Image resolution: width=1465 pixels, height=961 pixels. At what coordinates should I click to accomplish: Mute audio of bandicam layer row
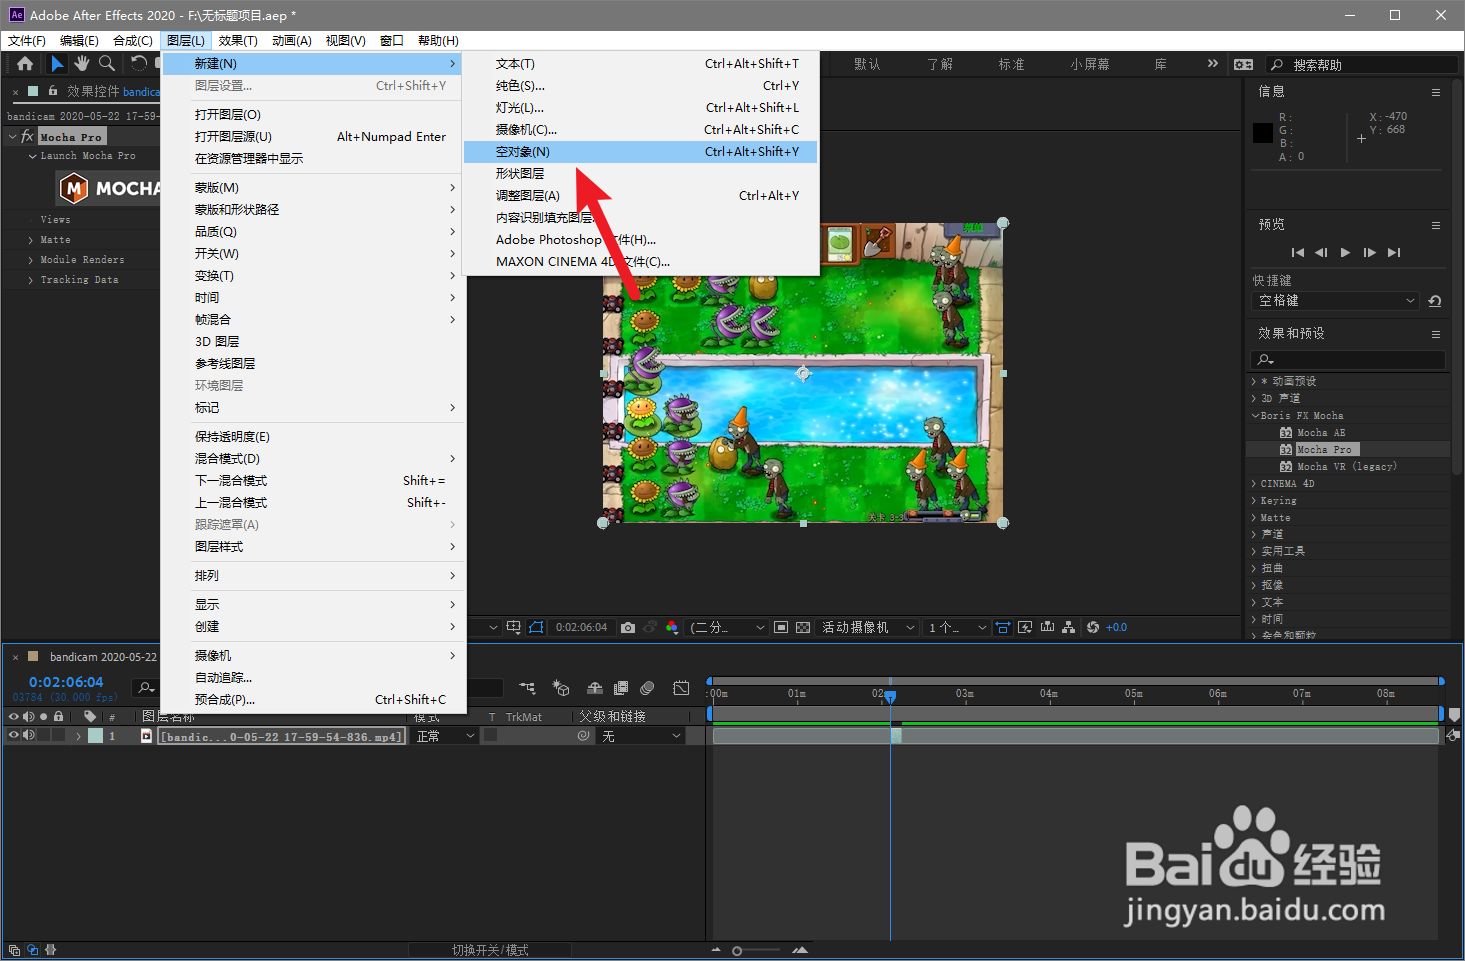(x=29, y=736)
